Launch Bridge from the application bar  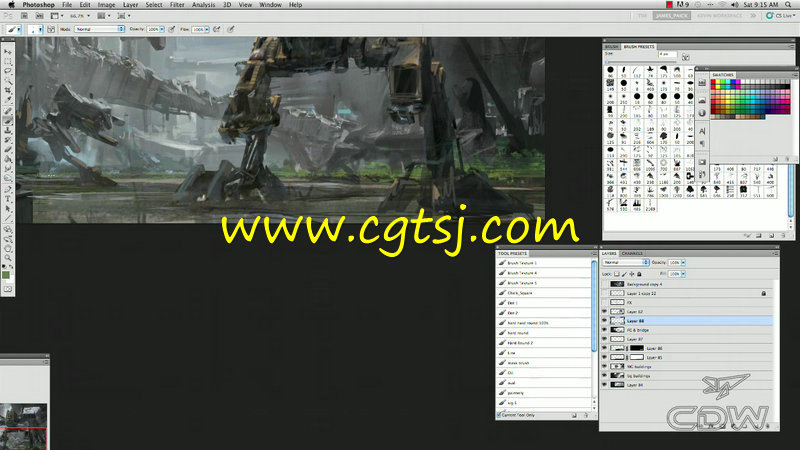pyautogui.click(x=24, y=16)
